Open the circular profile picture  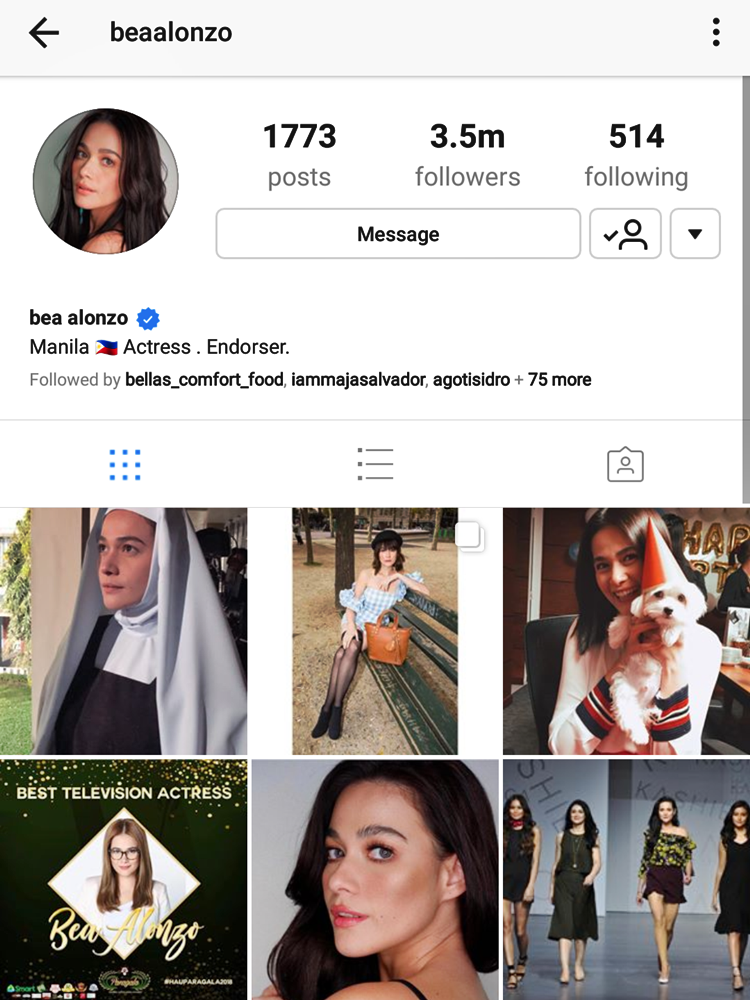[x=106, y=181]
